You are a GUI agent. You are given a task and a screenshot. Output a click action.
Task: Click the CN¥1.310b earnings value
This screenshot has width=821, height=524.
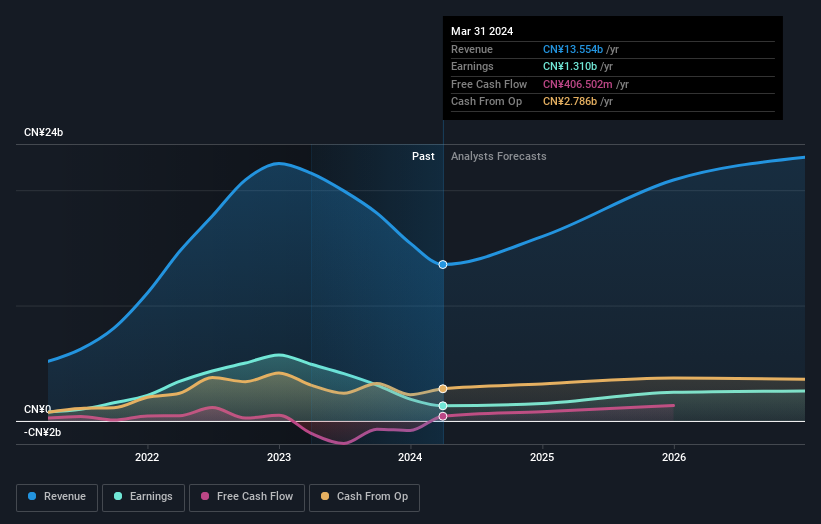[570, 66]
